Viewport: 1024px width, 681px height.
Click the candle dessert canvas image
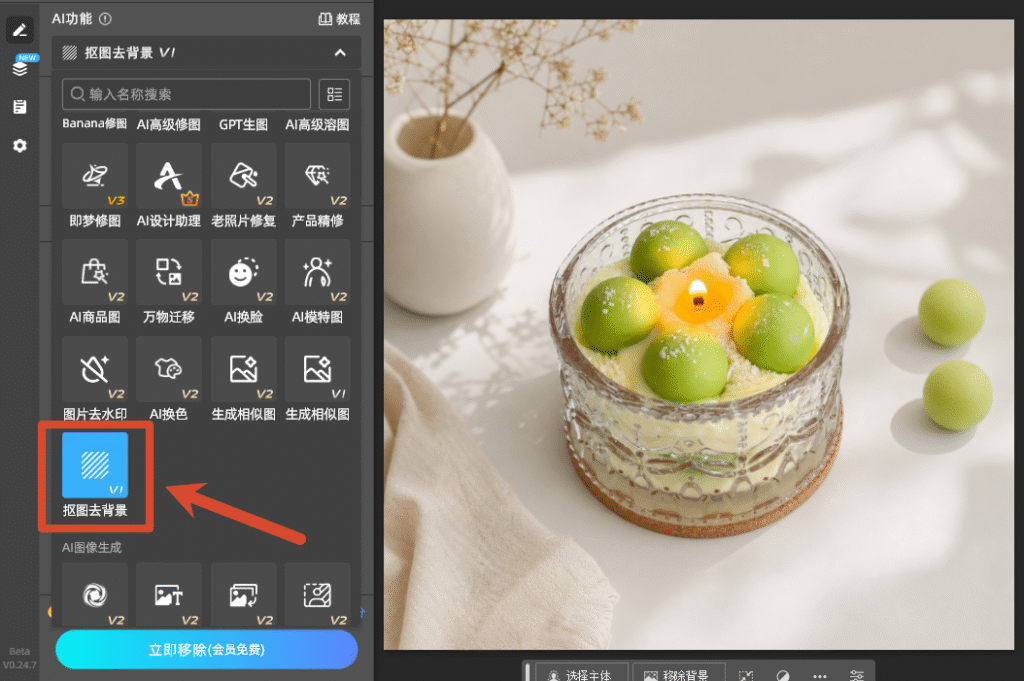click(699, 334)
